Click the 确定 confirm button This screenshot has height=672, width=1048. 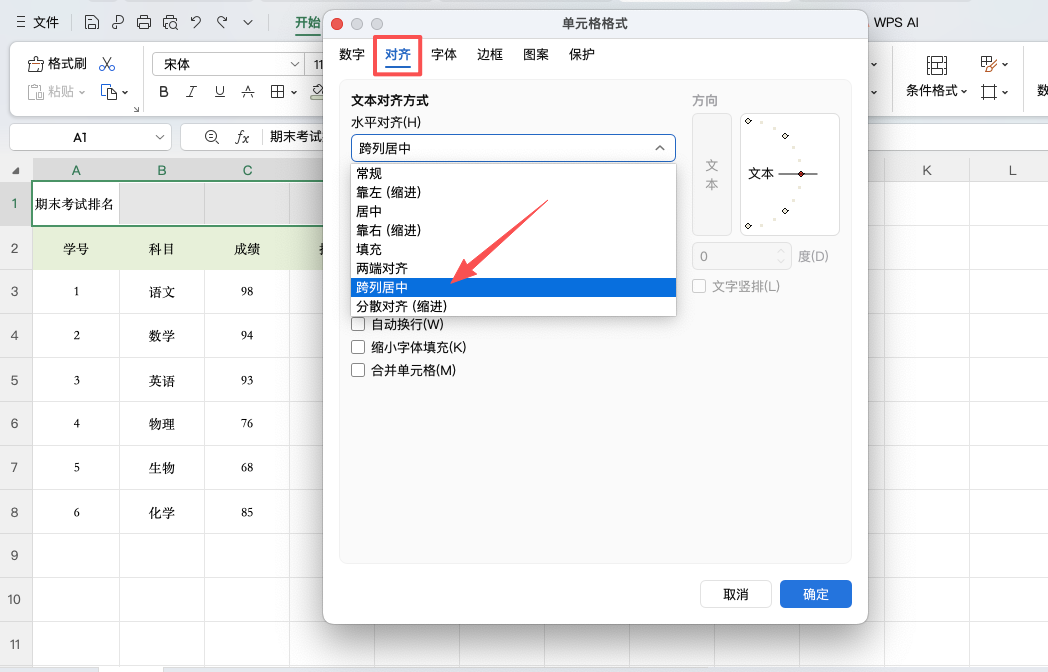(x=815, y=593)
